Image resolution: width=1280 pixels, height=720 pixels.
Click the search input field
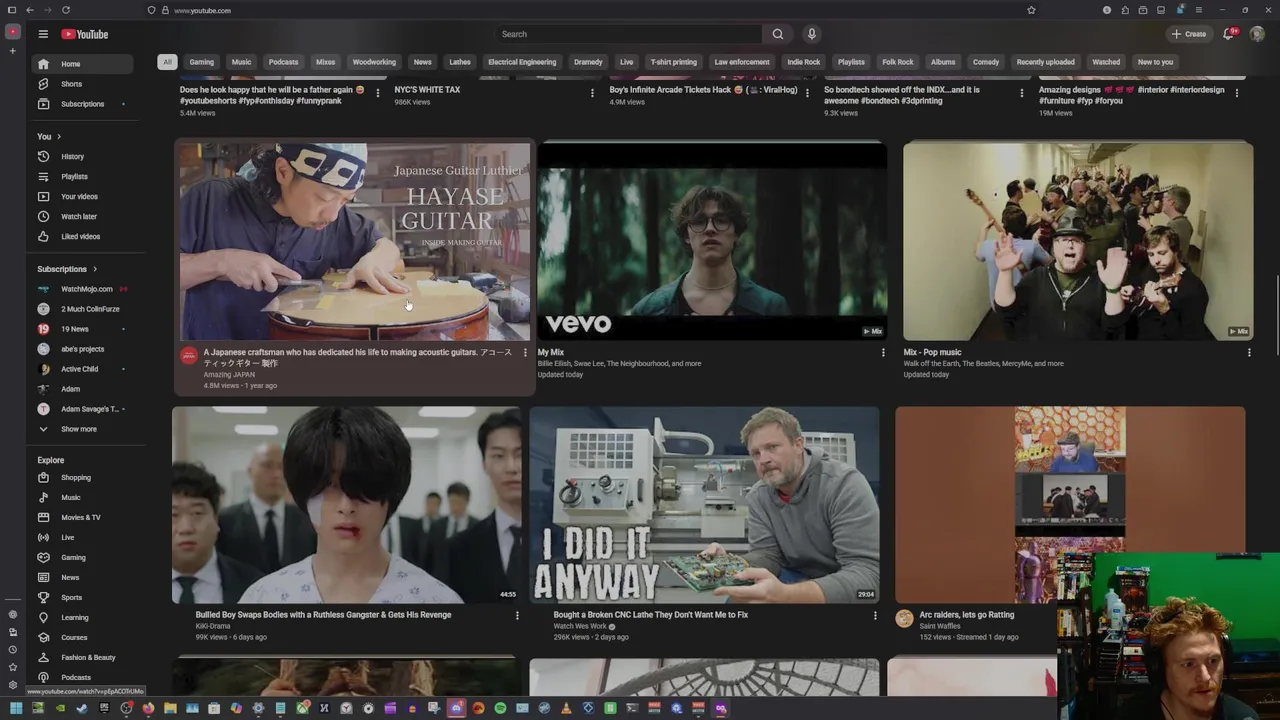click(x=628, y=34)
